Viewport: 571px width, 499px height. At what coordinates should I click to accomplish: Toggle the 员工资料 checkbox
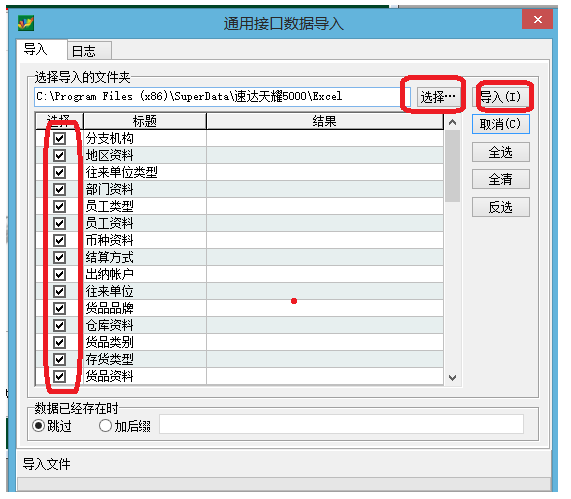pos(59,223)
